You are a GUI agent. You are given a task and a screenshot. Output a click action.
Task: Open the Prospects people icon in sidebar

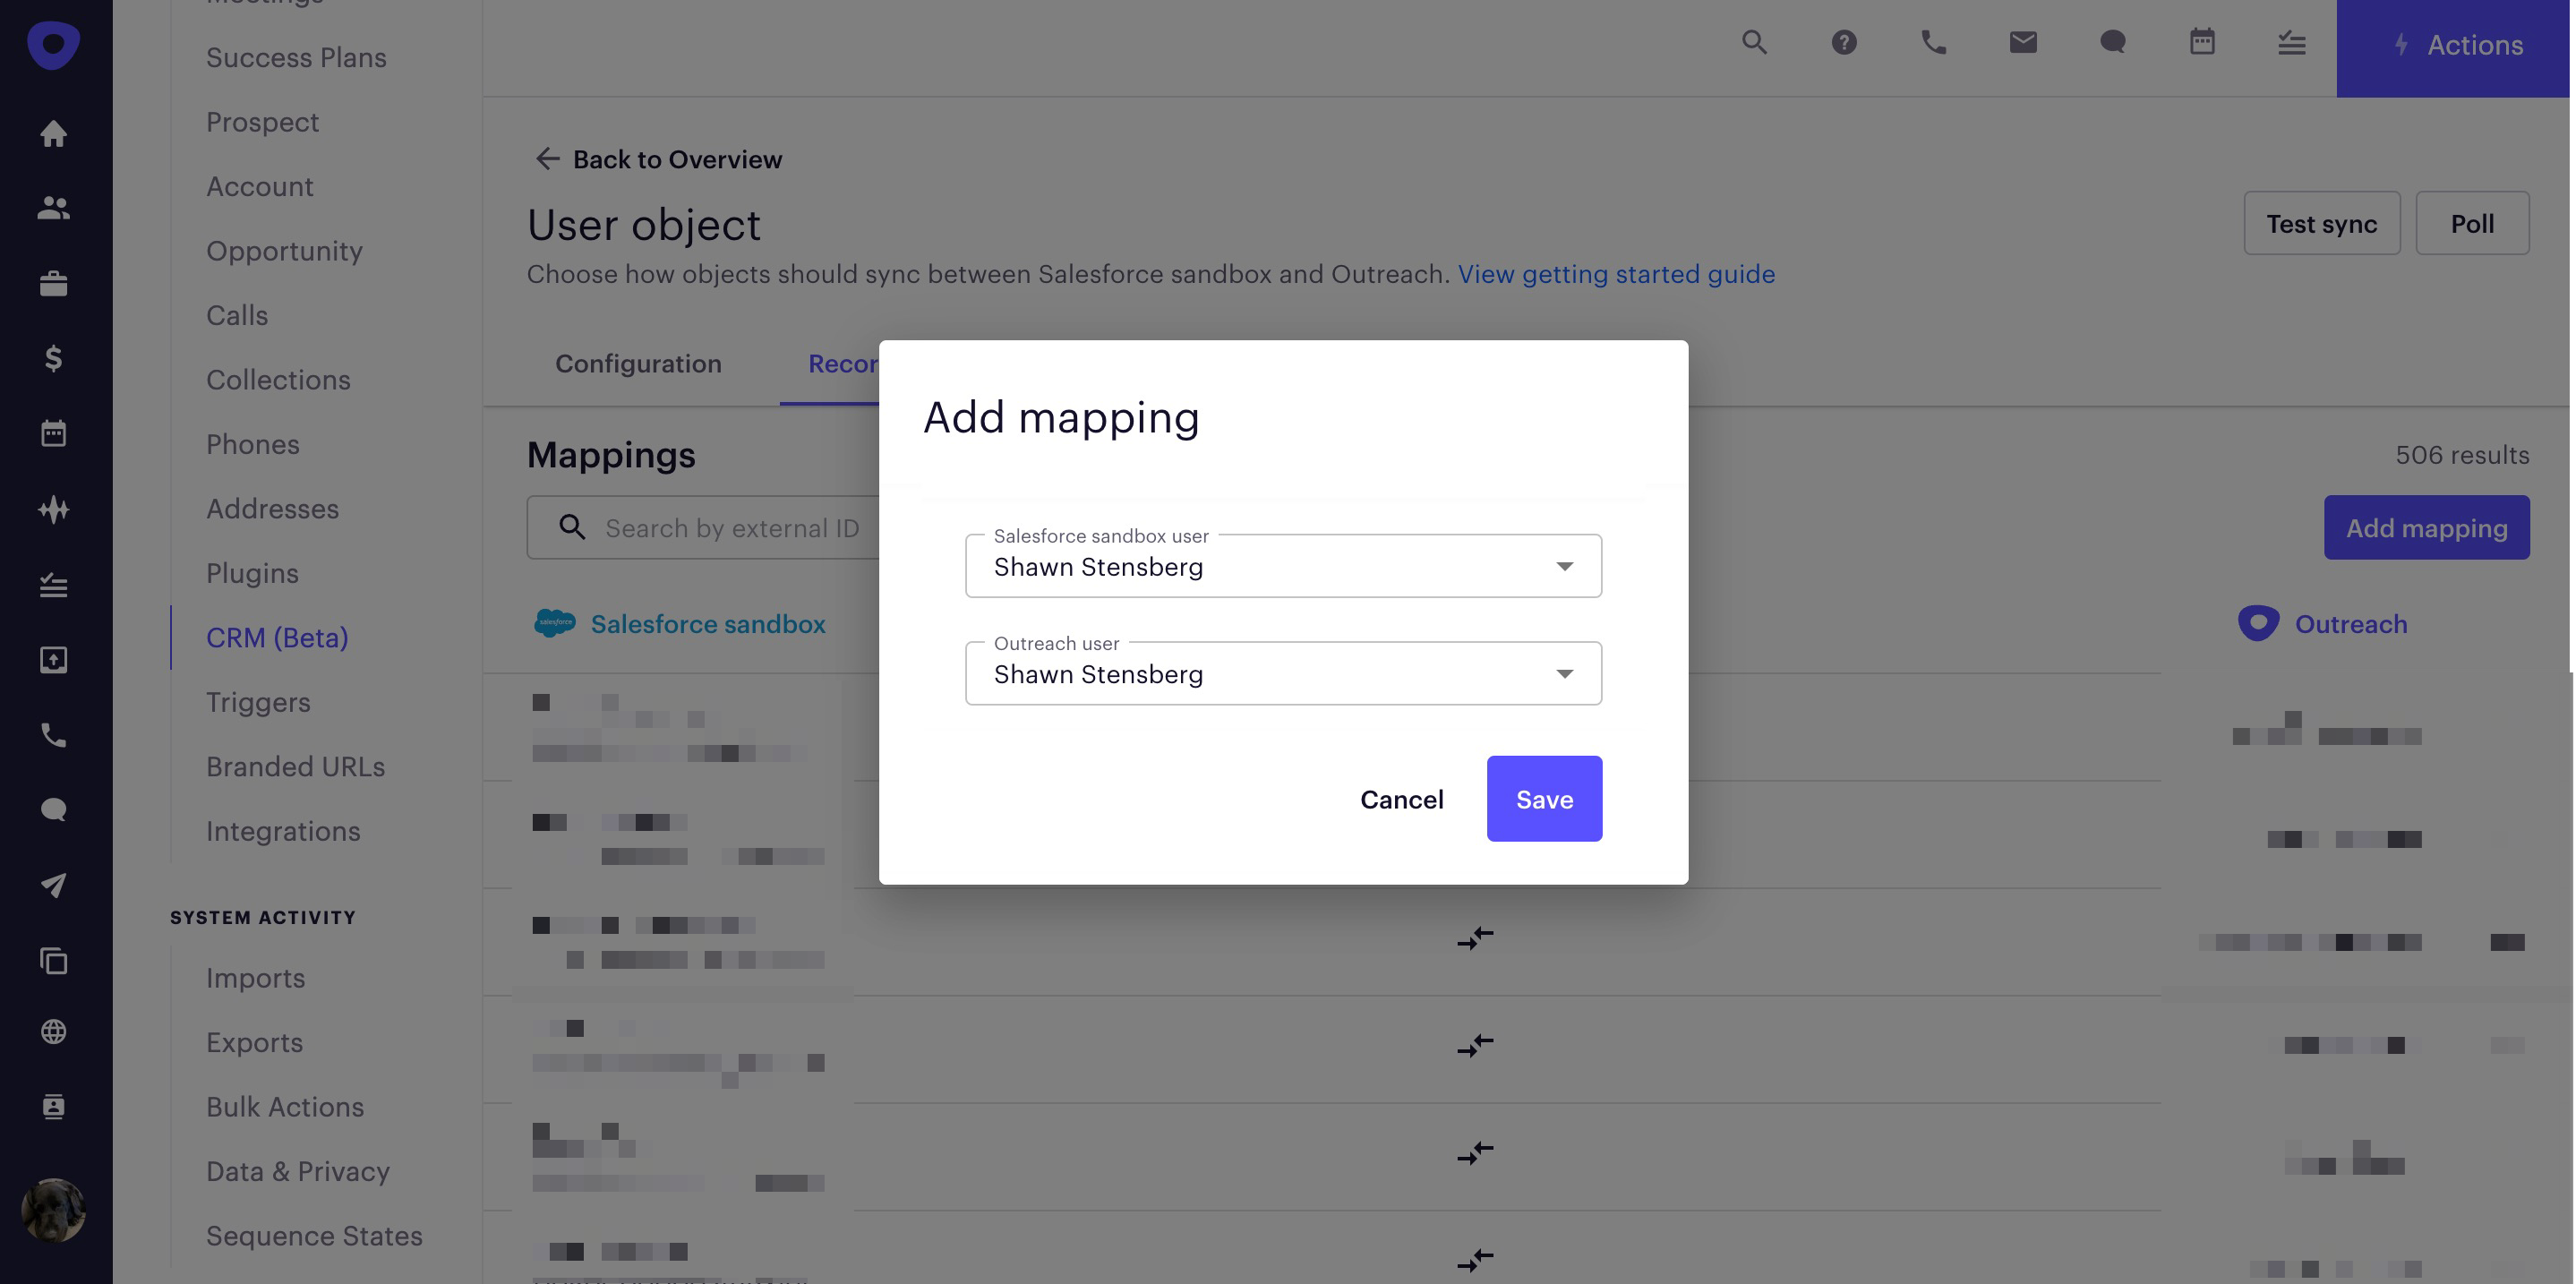pyautogui.click(x=53, y=208)
